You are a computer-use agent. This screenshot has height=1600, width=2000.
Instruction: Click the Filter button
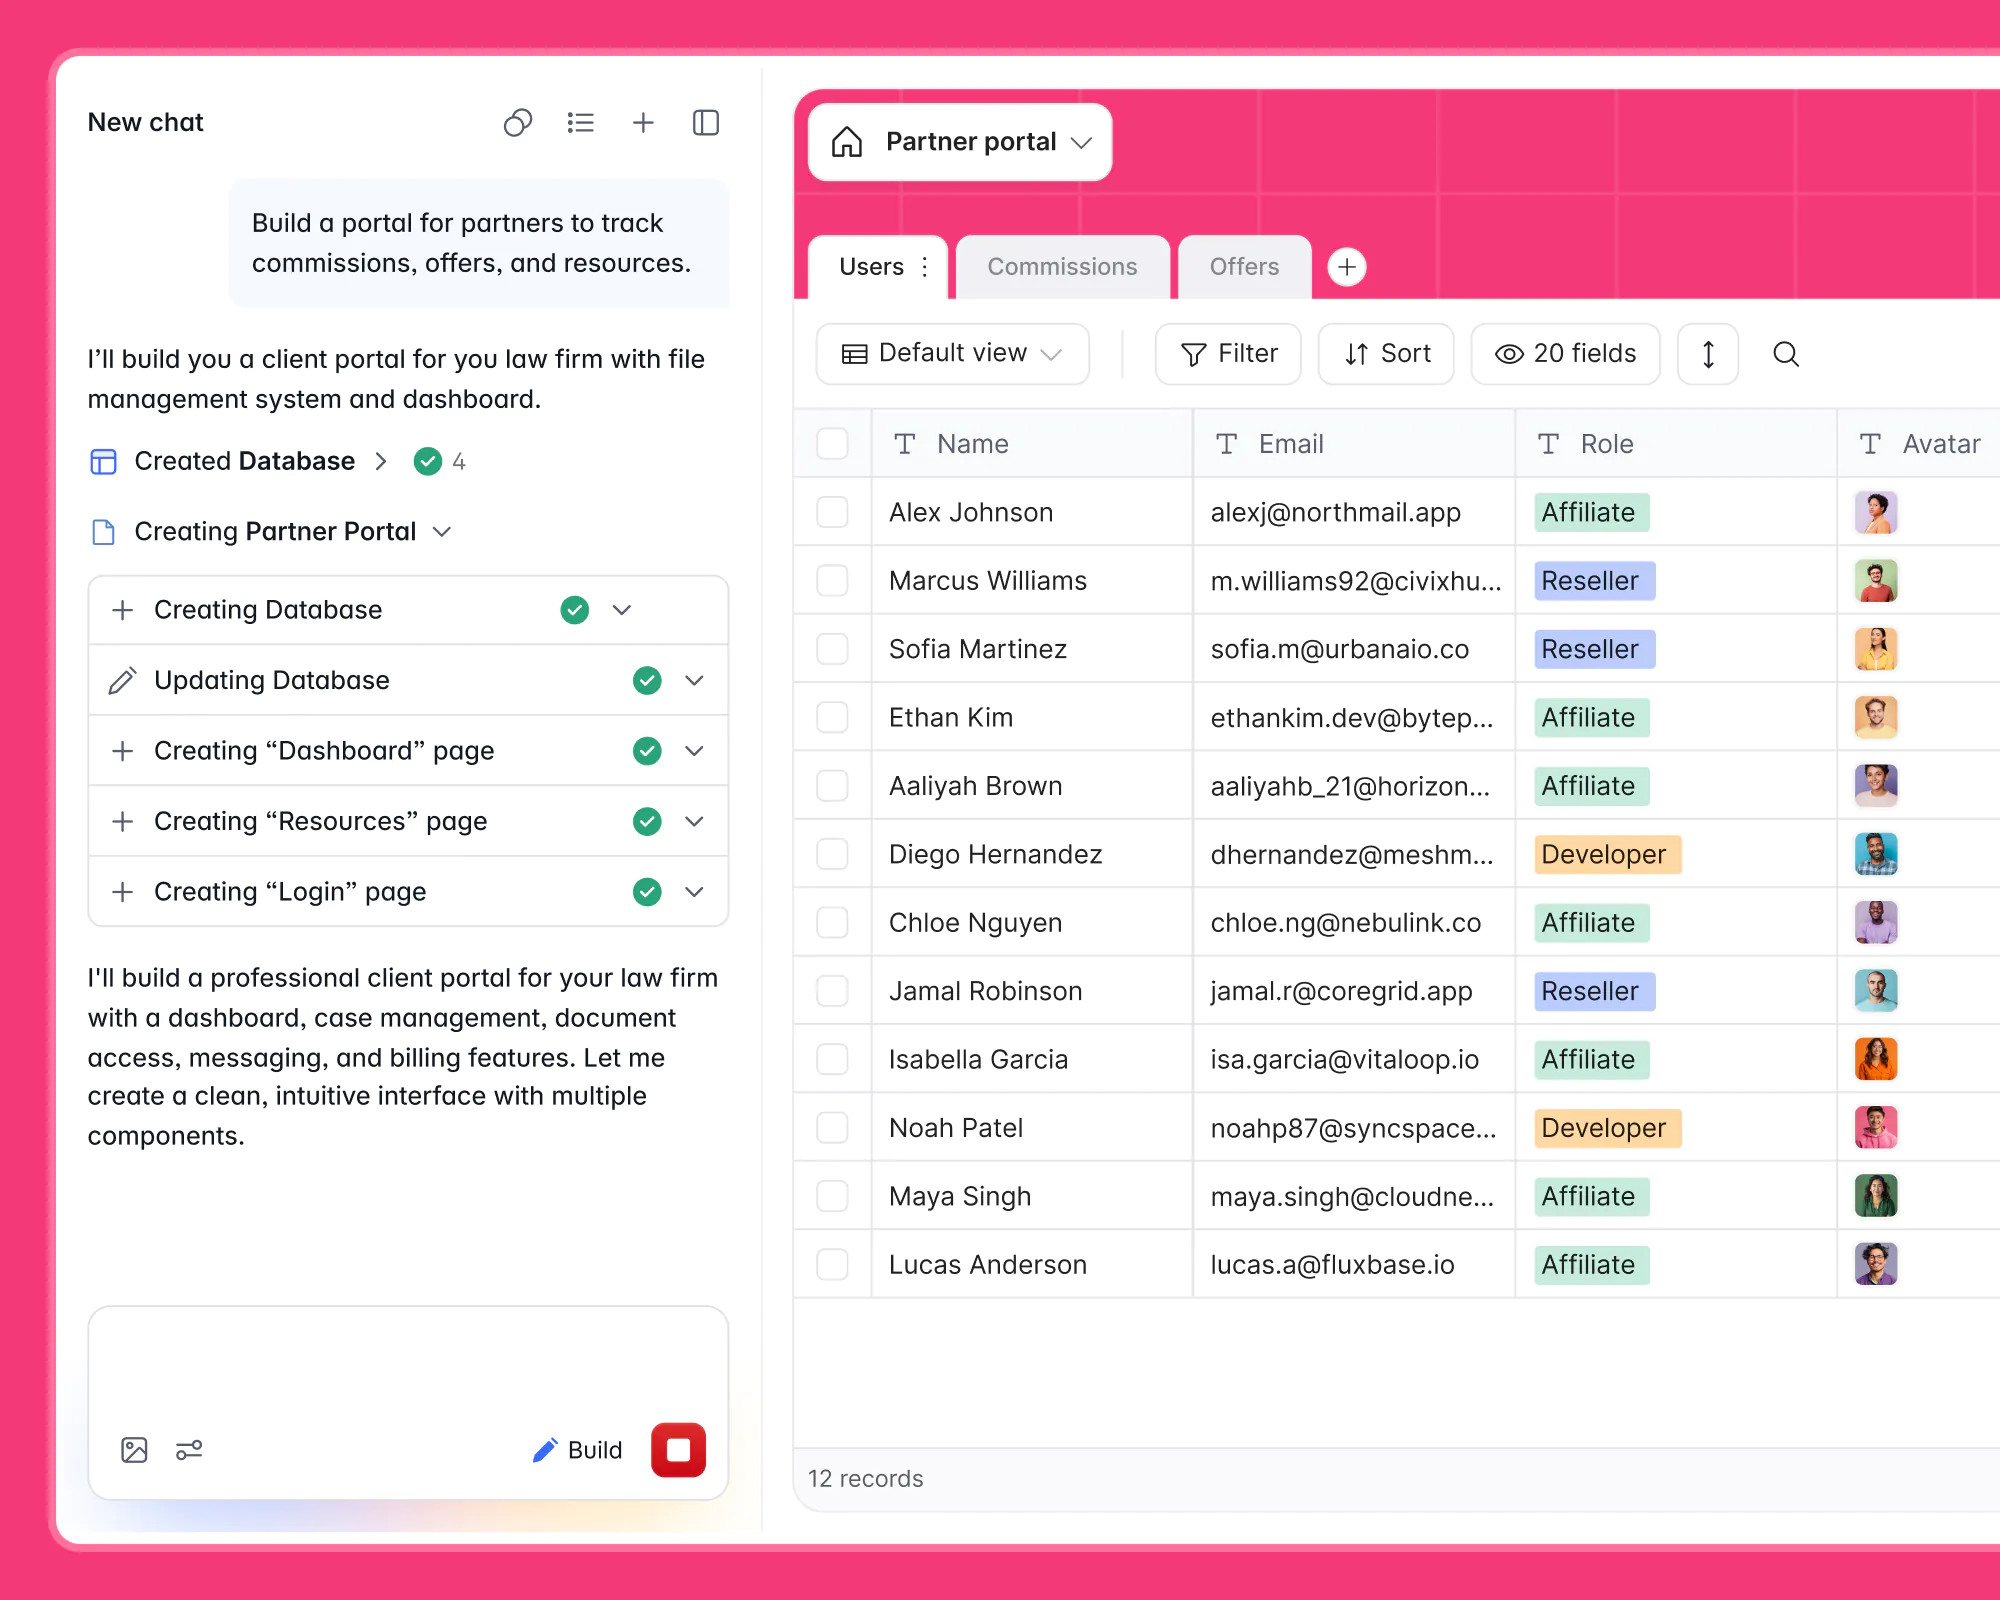pos(1228,354)
